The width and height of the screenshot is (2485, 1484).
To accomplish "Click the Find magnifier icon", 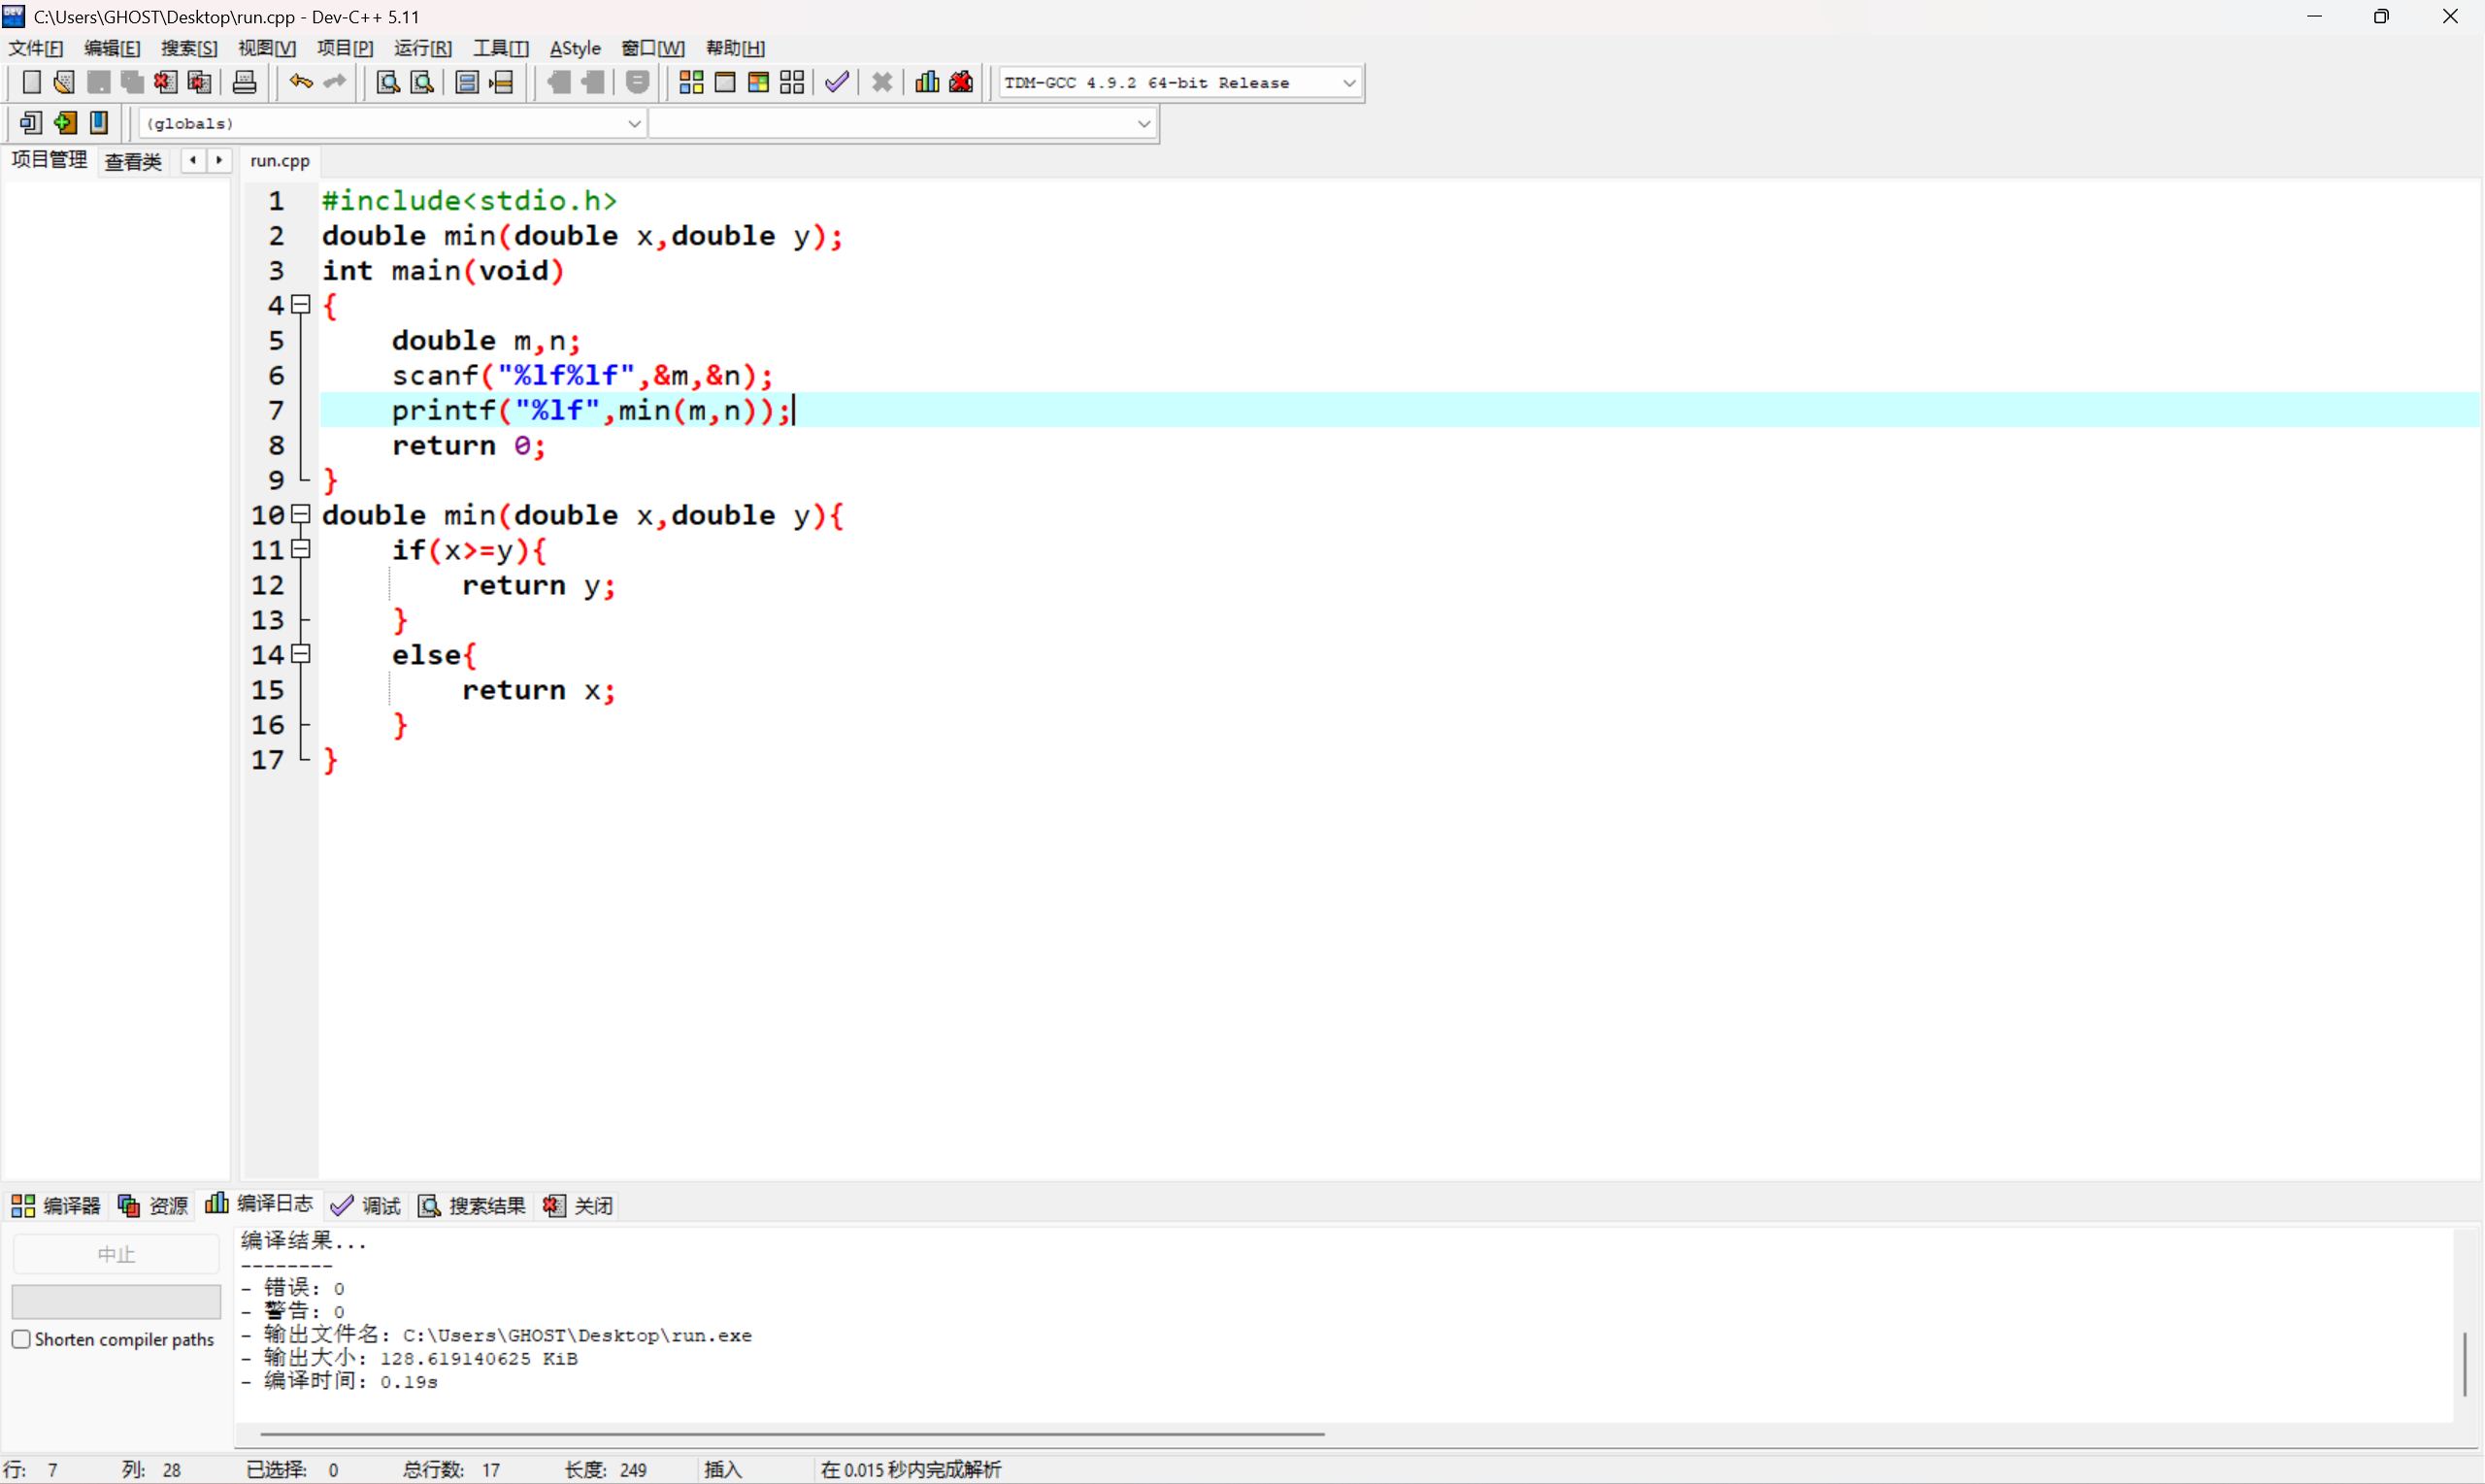I will [x=388, y=83].
